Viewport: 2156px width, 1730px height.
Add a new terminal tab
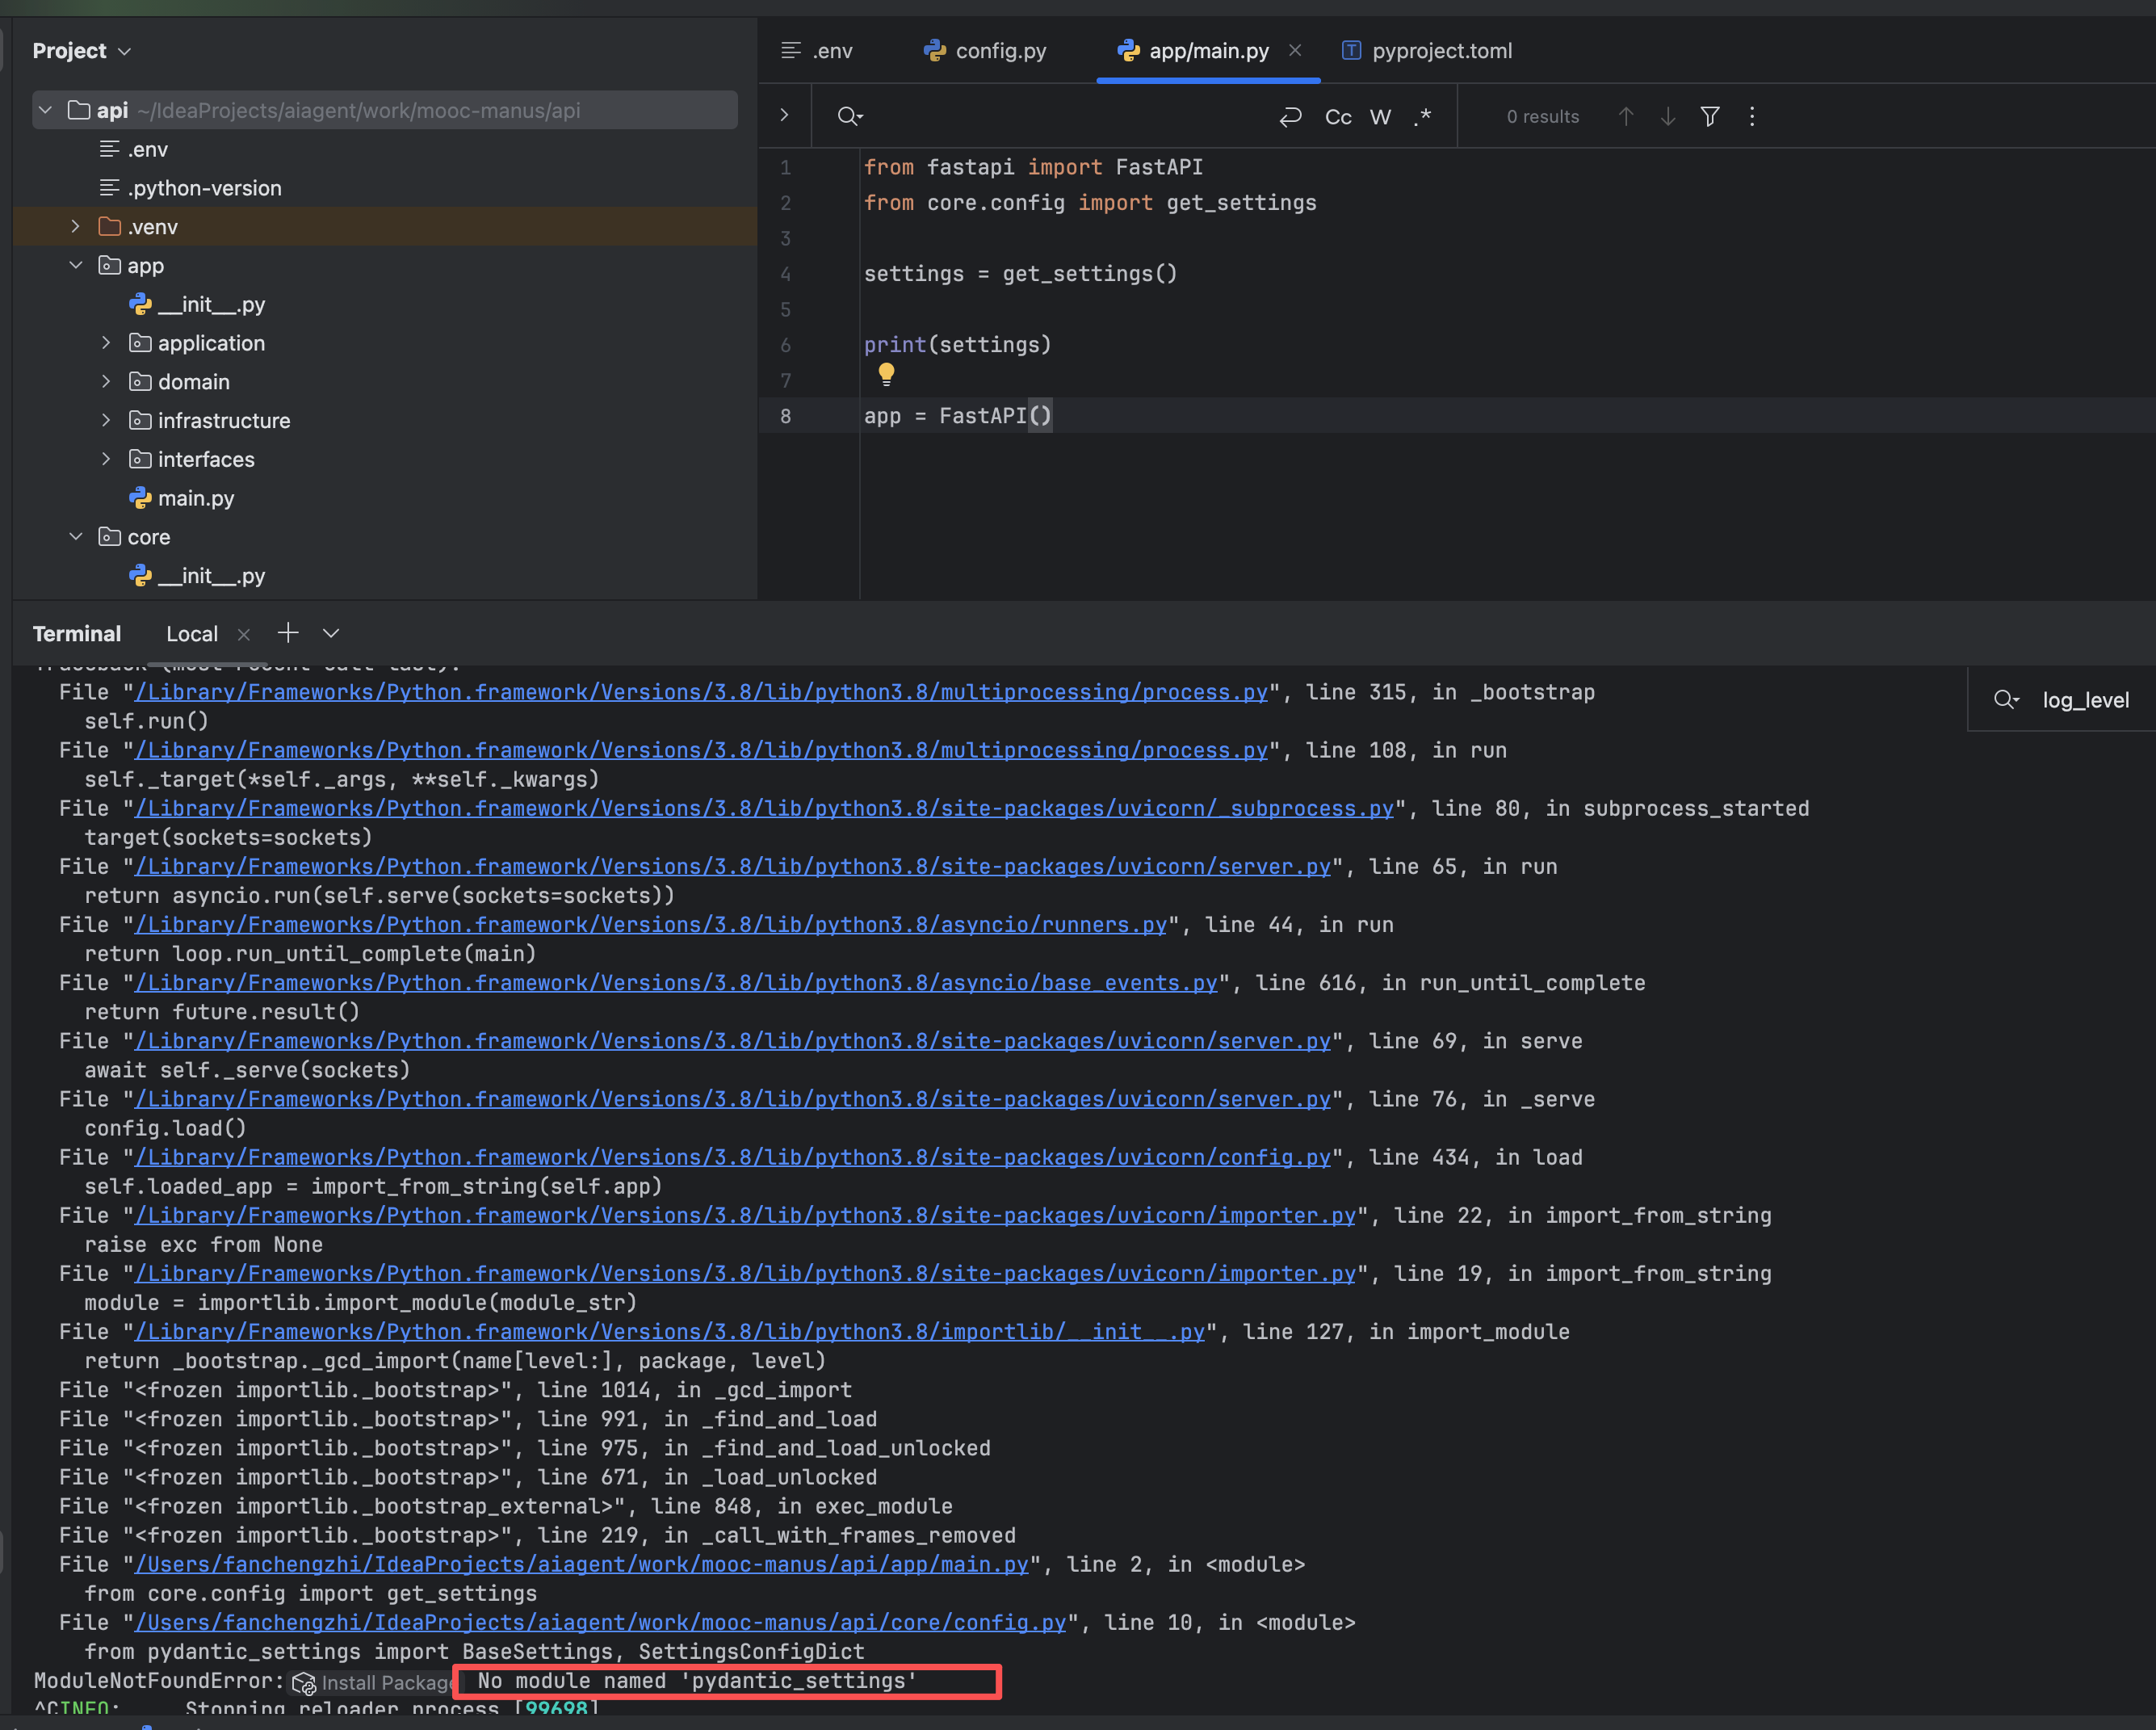pyautogui.click(x=288, y=633)
